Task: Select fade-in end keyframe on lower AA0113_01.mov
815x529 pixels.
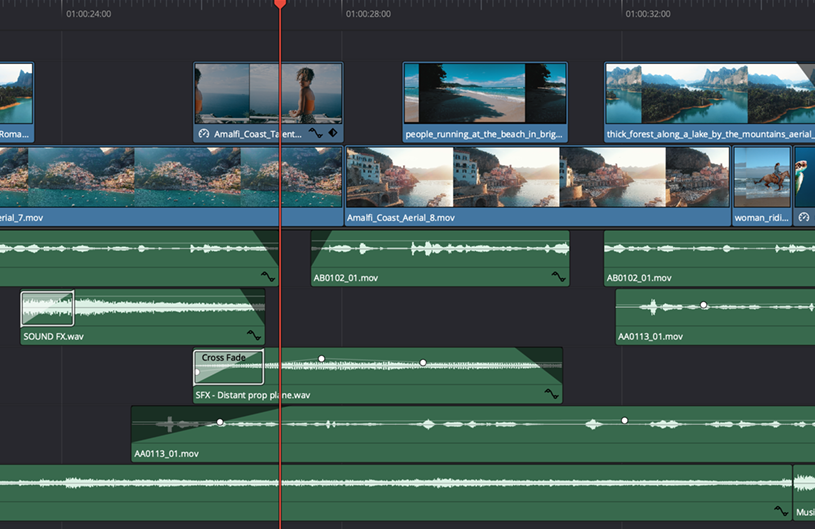Action: [x=220, y=422]
